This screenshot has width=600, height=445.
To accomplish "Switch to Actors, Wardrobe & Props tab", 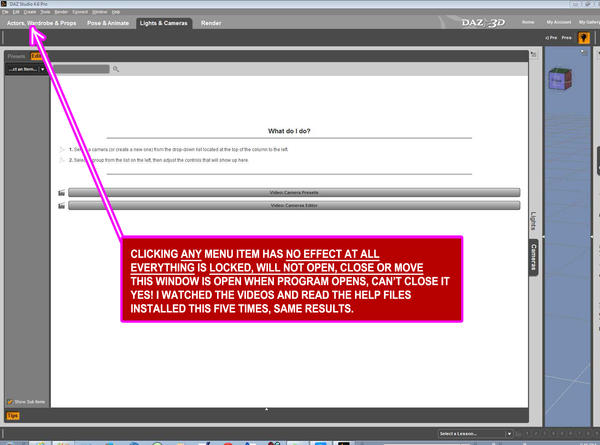I will [41, 23].
